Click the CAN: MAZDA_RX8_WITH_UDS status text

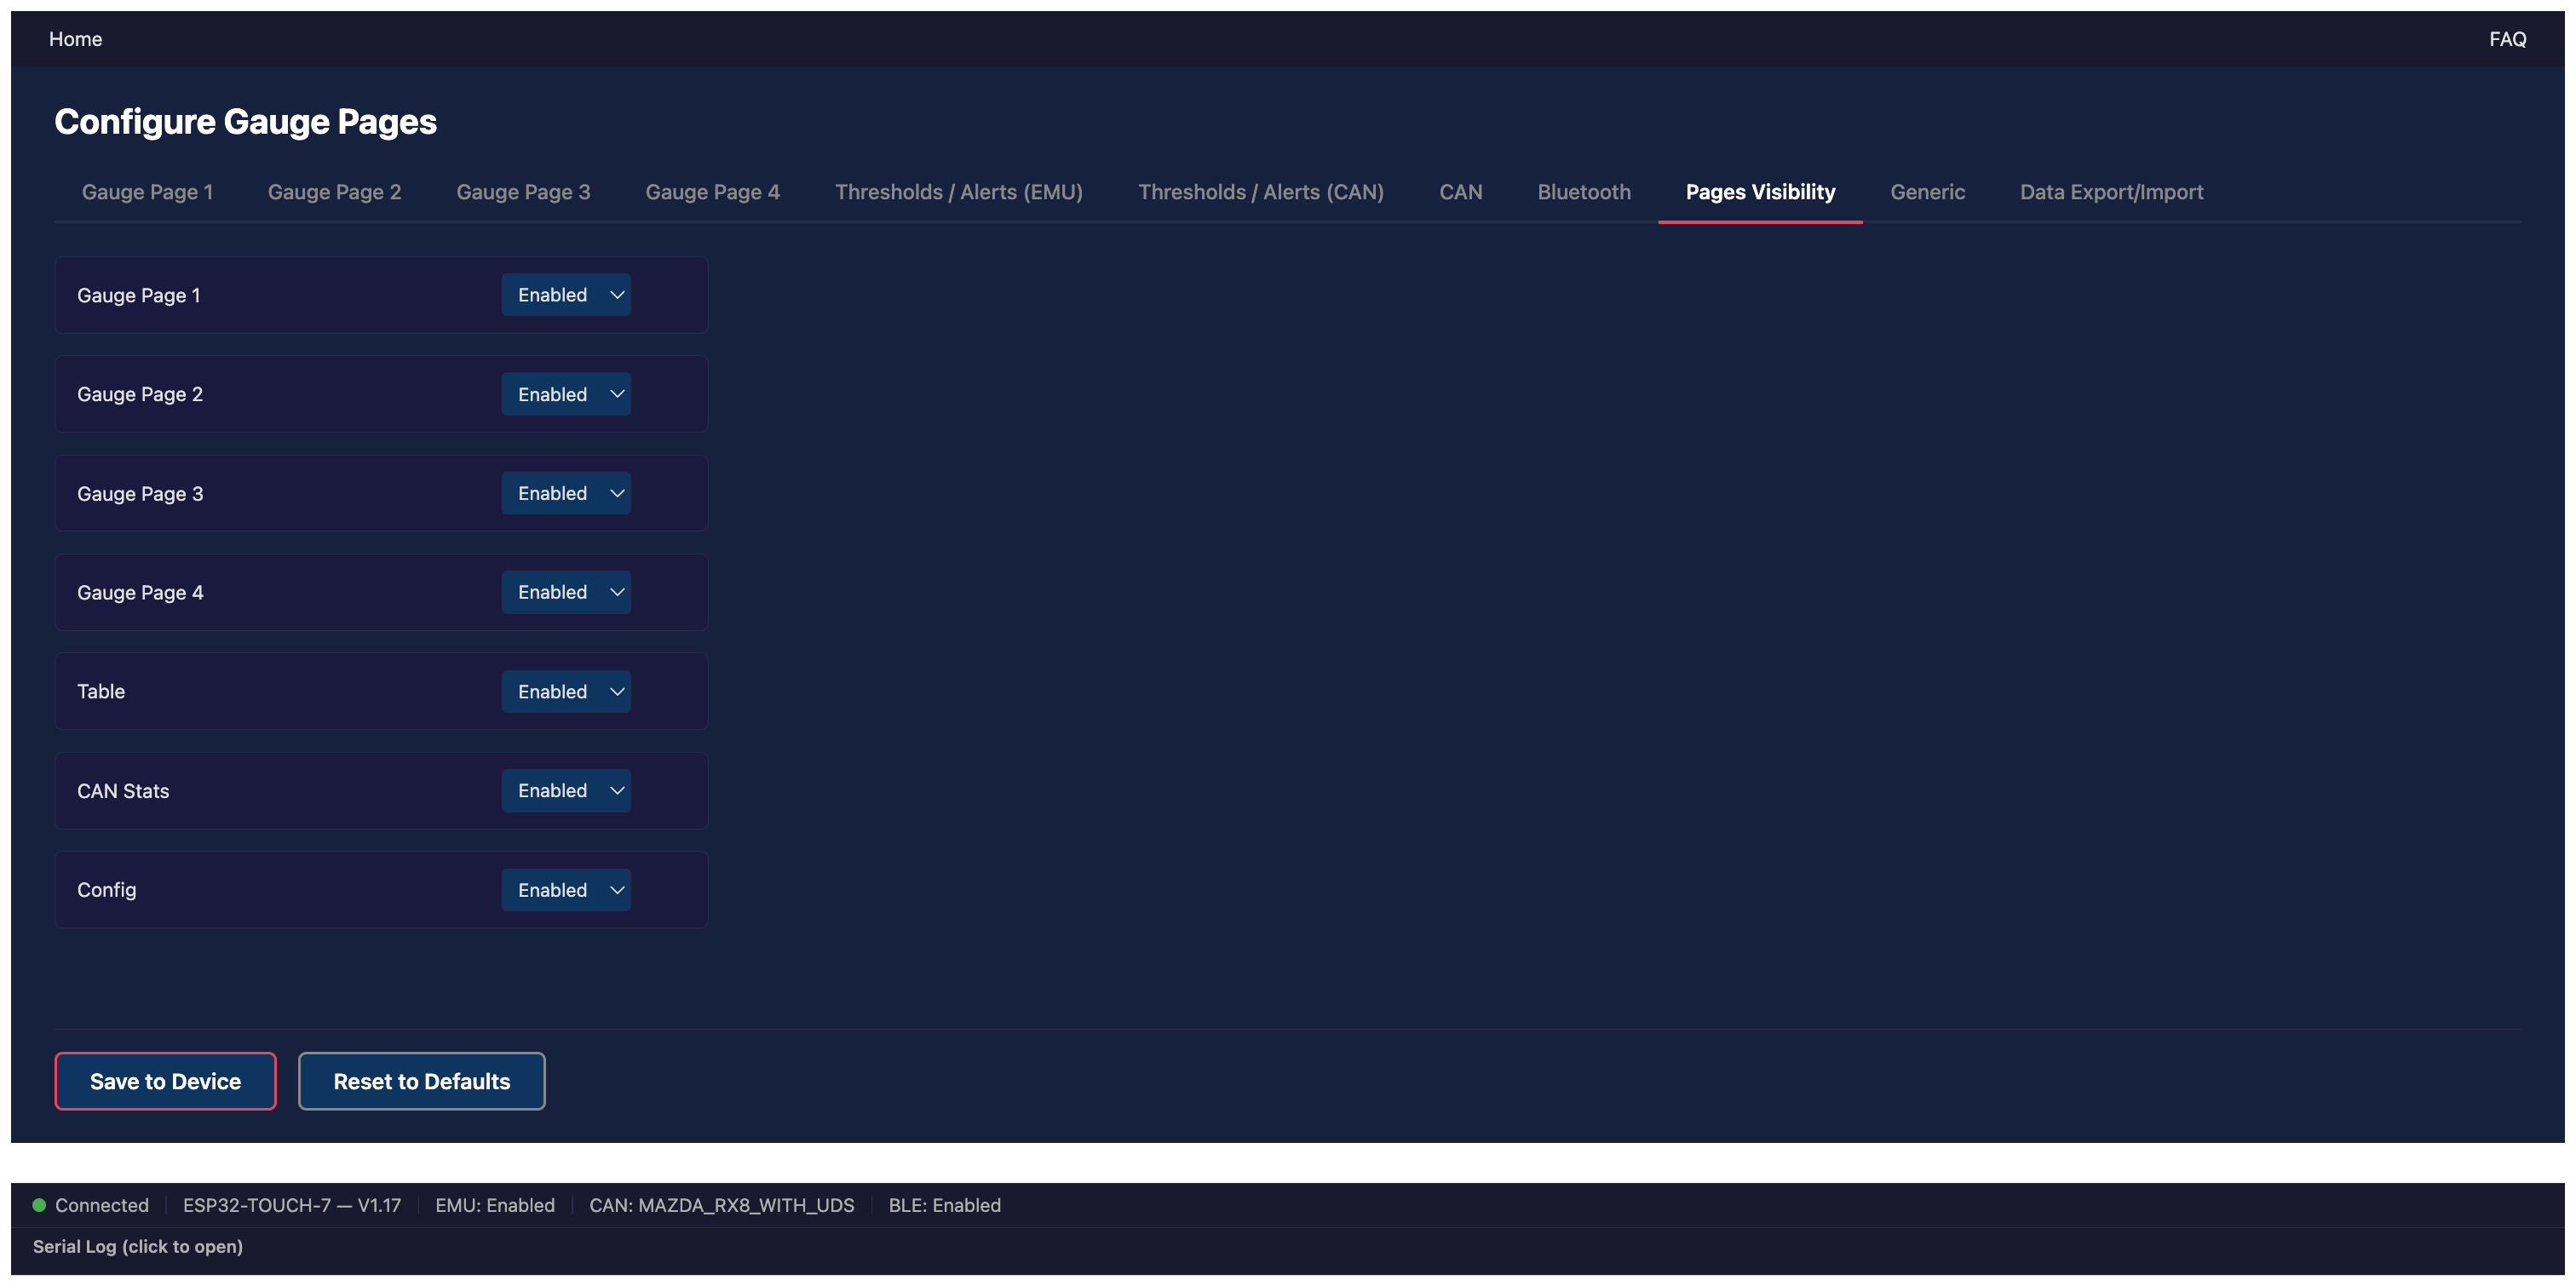tap(721, 1205)
